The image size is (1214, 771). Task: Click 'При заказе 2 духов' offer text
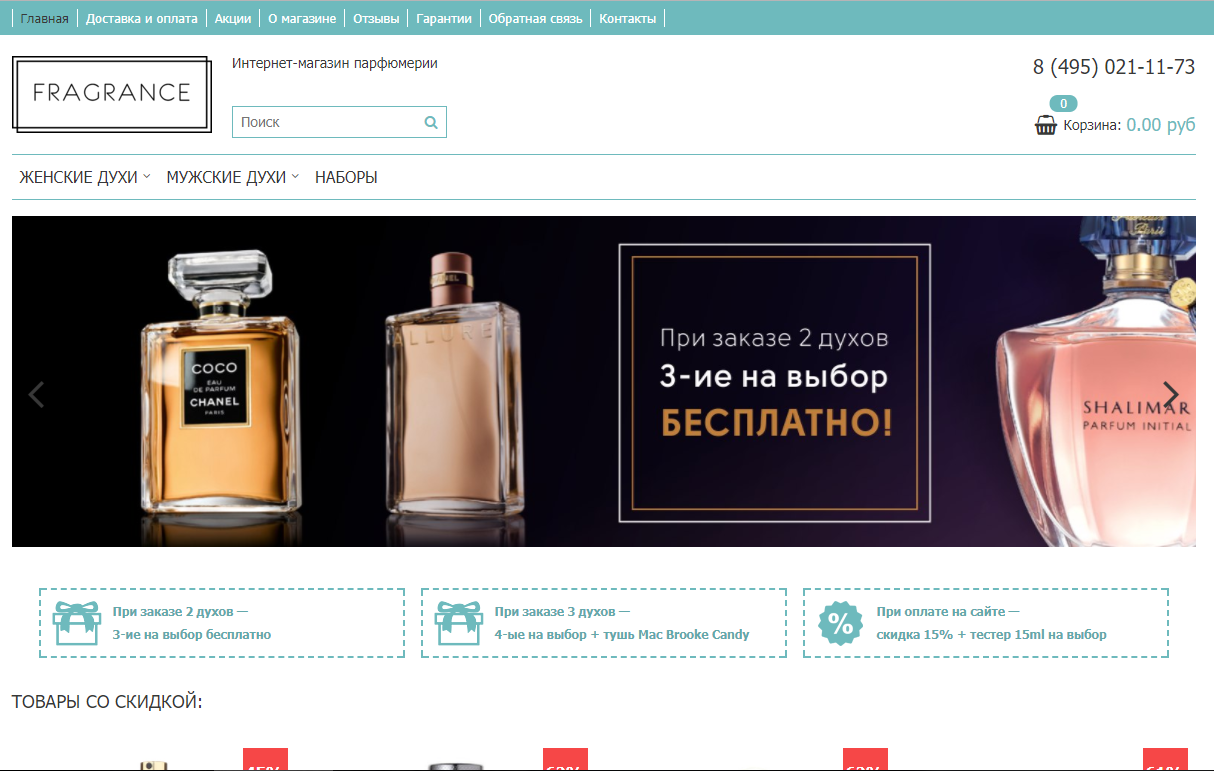(x=181, y=611)
